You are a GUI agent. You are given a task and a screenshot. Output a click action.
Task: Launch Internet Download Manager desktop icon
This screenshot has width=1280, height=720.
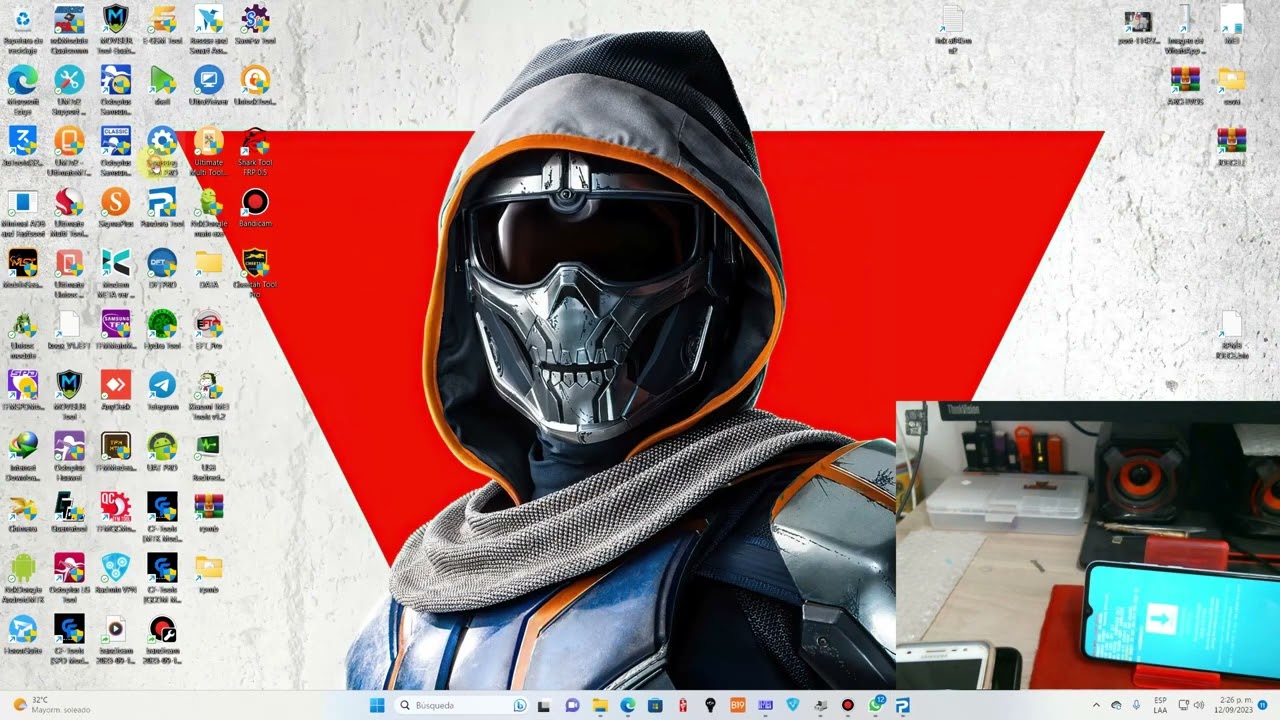click(22, 455)
